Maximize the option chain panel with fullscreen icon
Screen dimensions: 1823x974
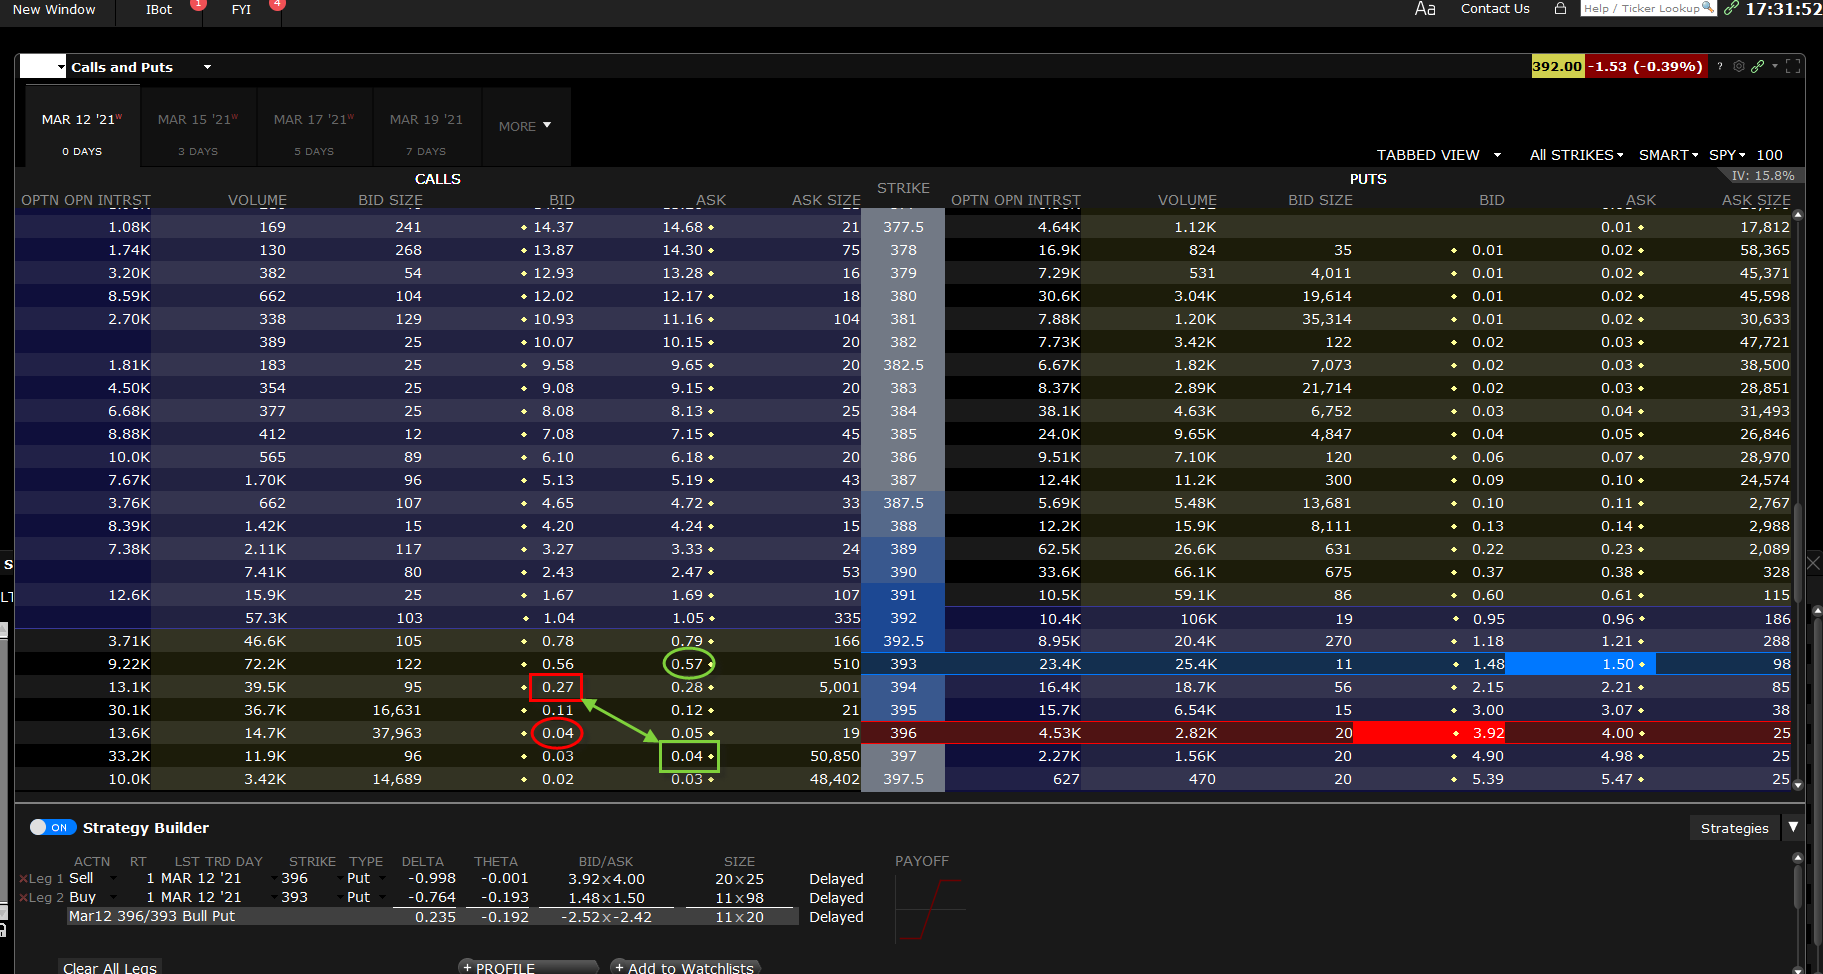tap(1793, 66)
